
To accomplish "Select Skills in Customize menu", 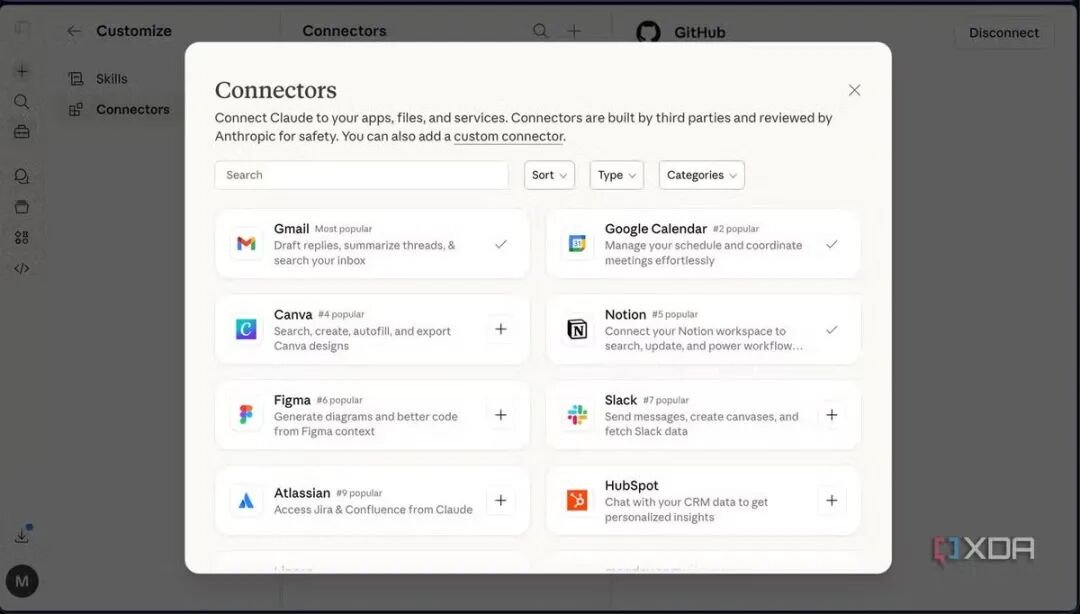I will pos(112,79).
